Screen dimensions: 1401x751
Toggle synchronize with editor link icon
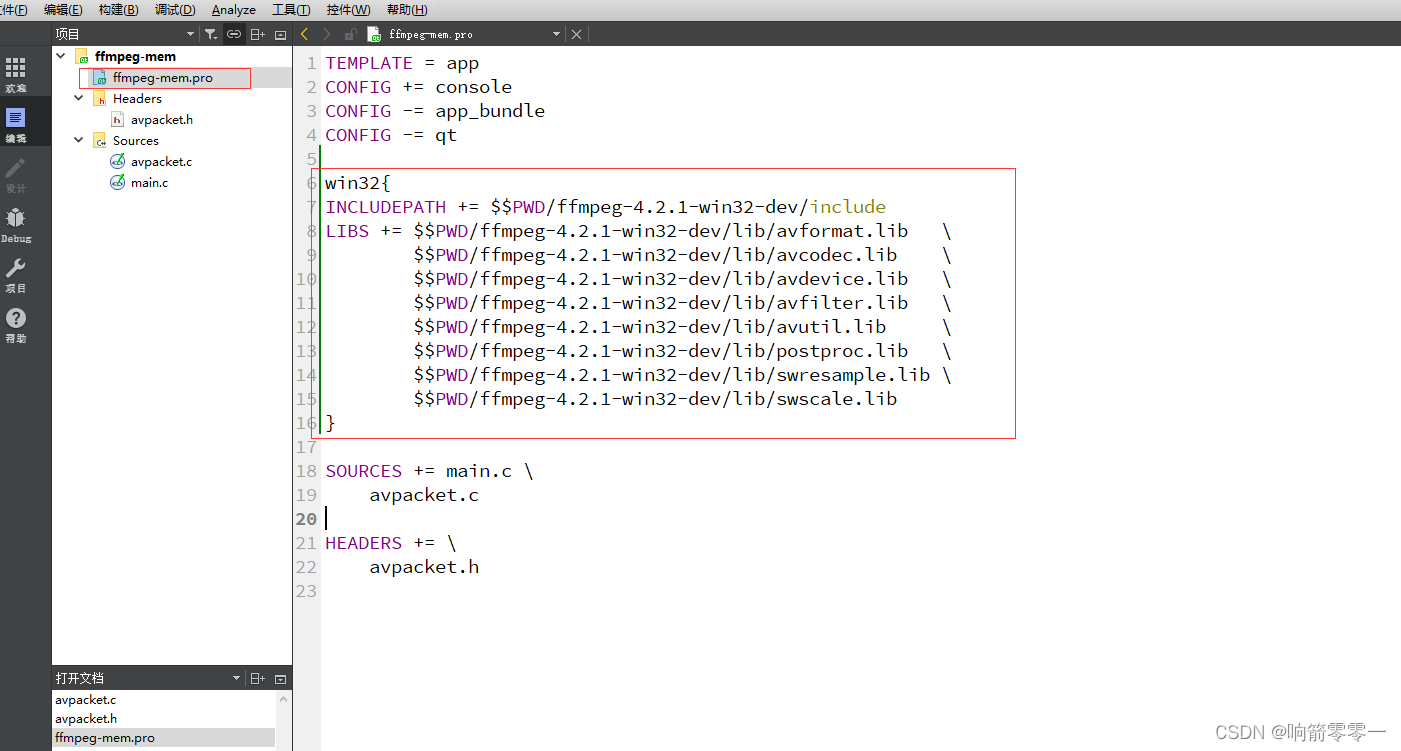(x=234, y=34)
